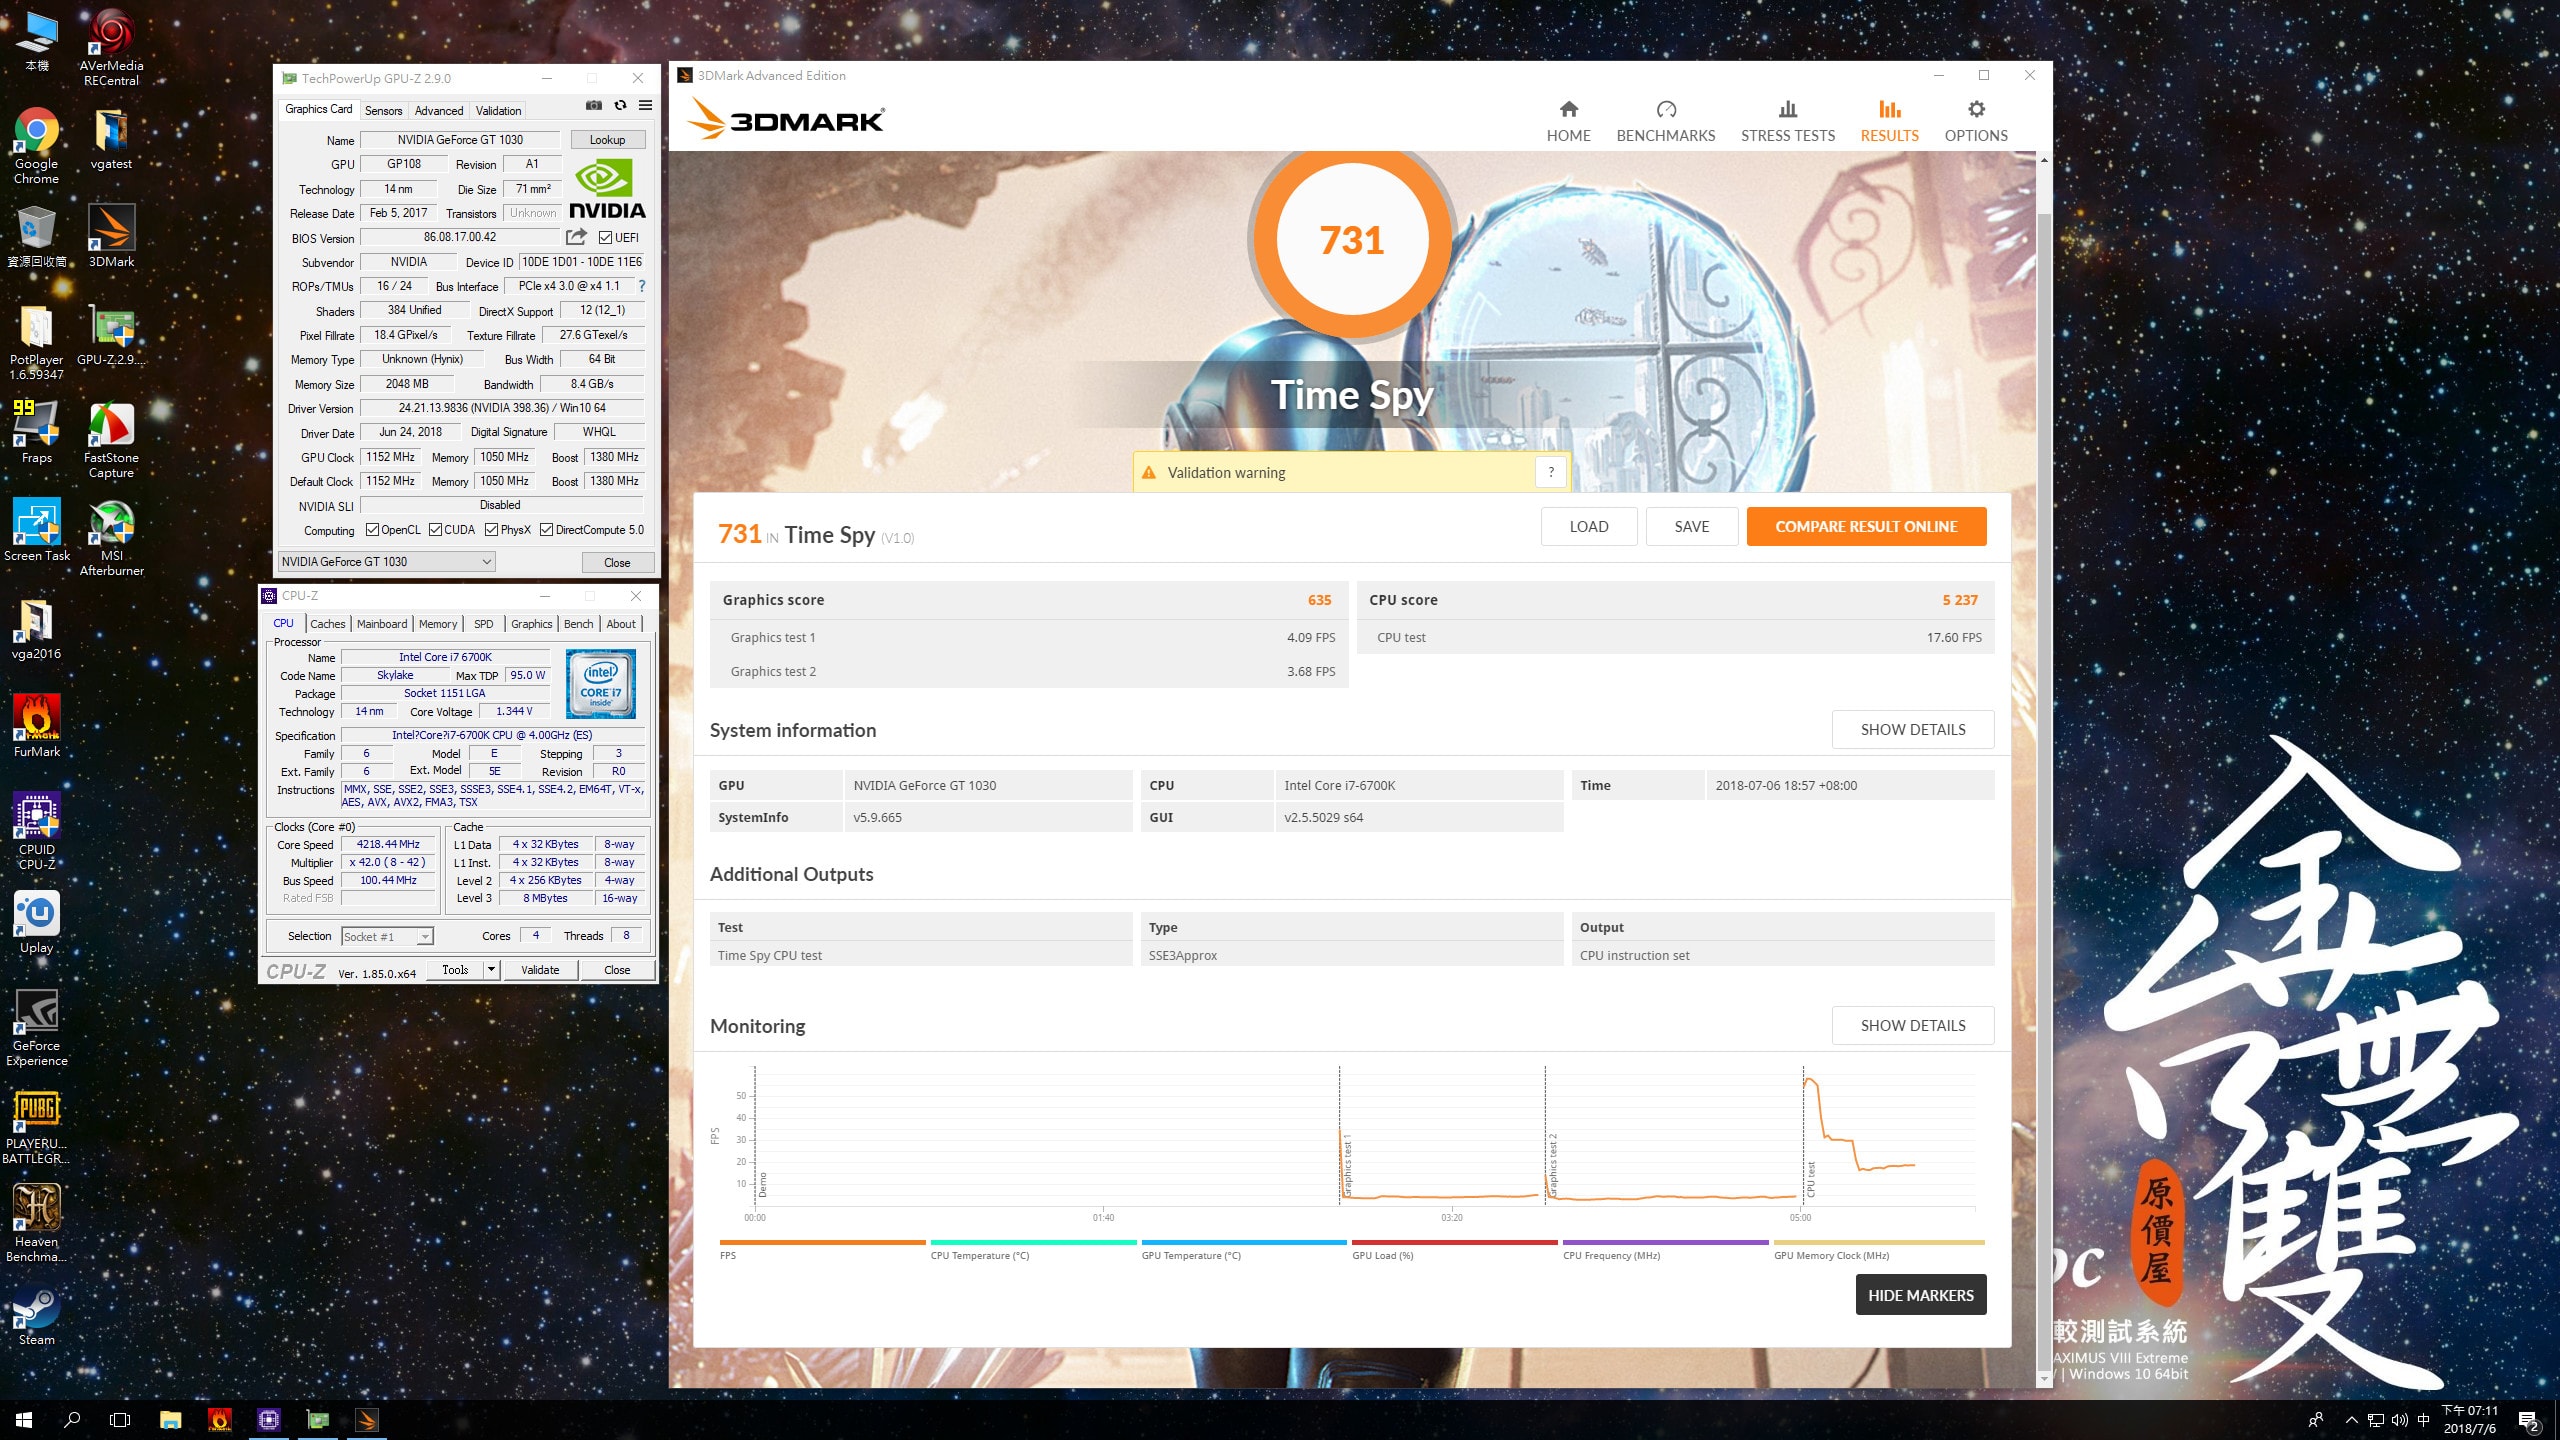Click Graphics test 1 marker in chart
The width and height of the screenshot is (2560, 1440).
(x=1346, y=1165)
